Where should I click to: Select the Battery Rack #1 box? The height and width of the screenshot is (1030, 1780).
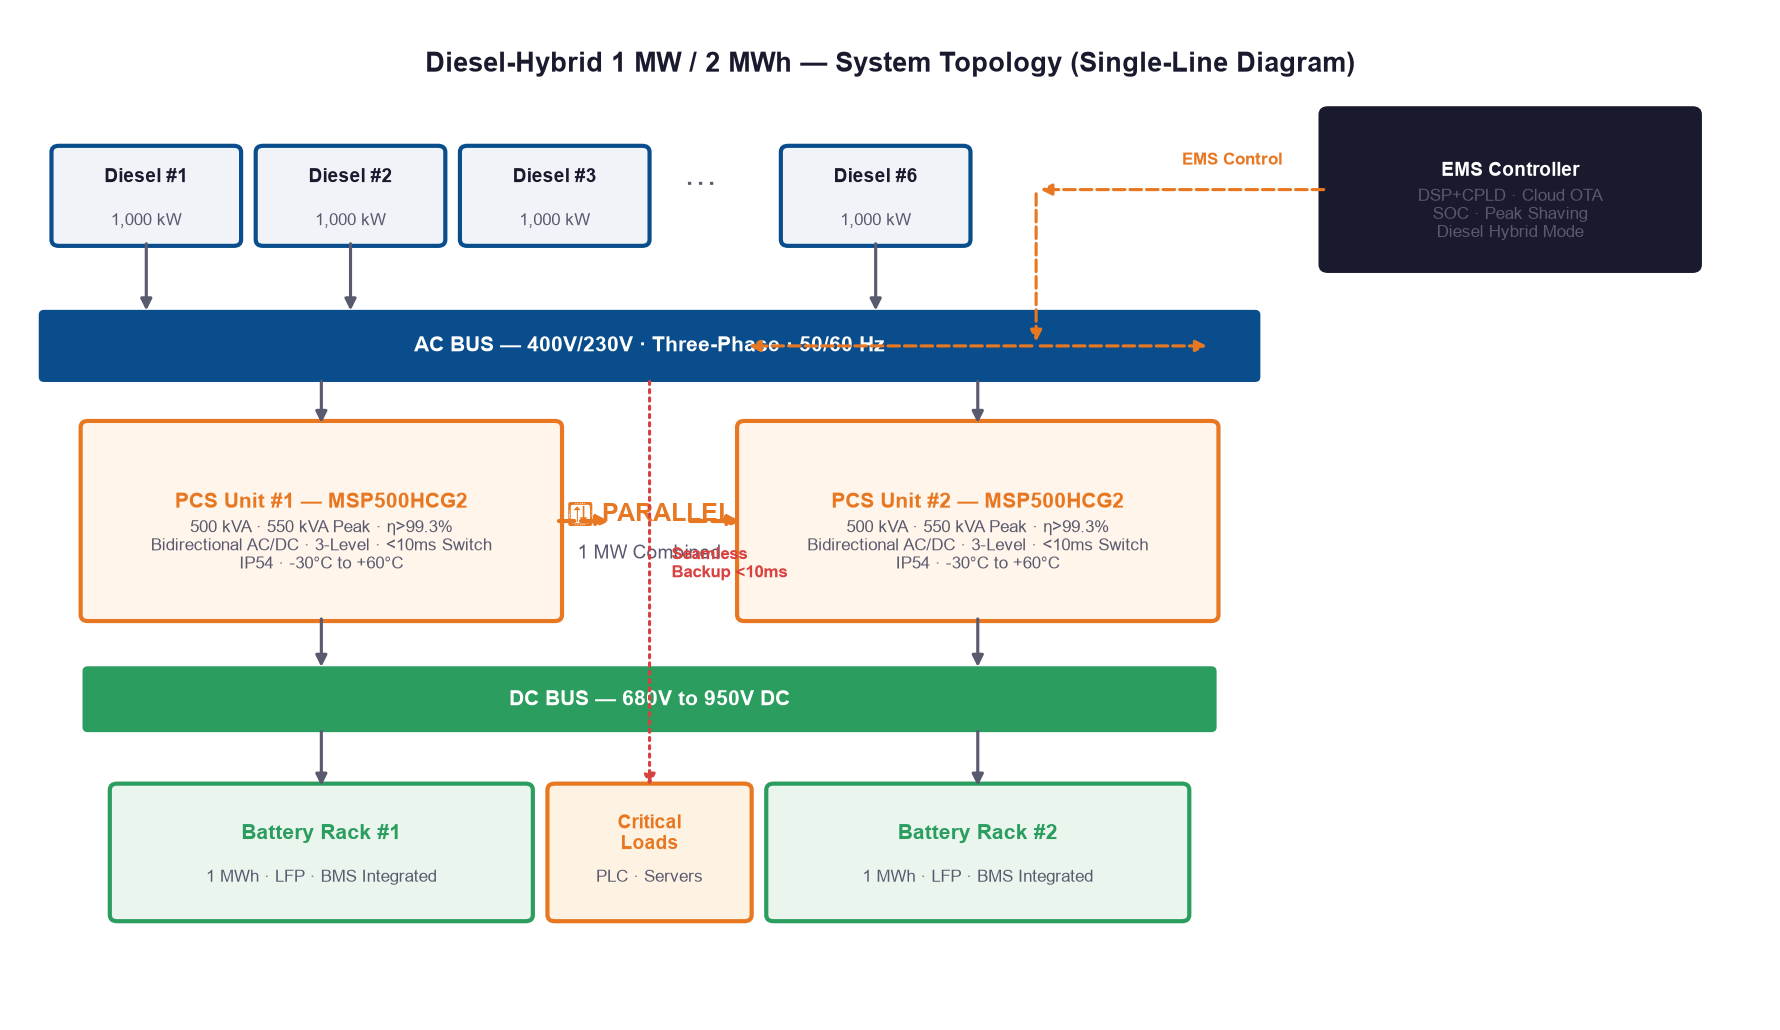321,852
